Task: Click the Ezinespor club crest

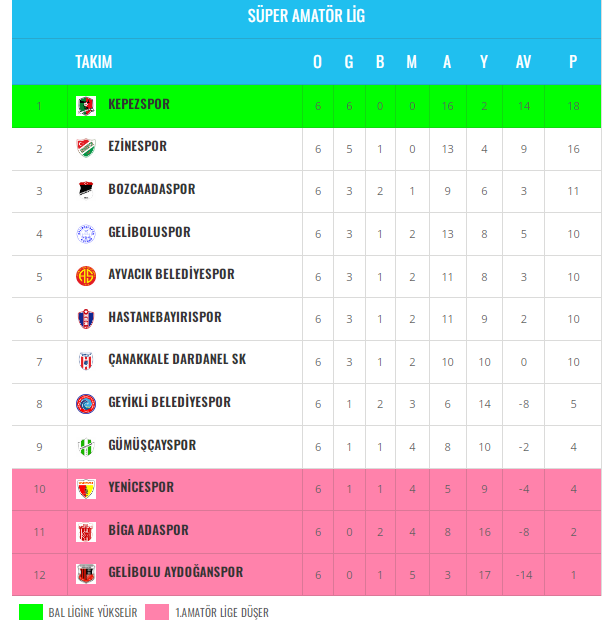Action: [x=86, y=148]
